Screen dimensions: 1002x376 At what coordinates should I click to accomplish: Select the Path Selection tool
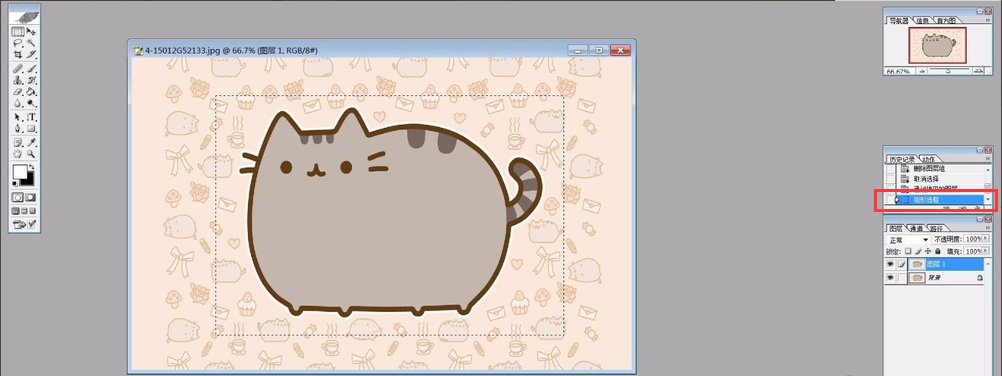(18, 117)
